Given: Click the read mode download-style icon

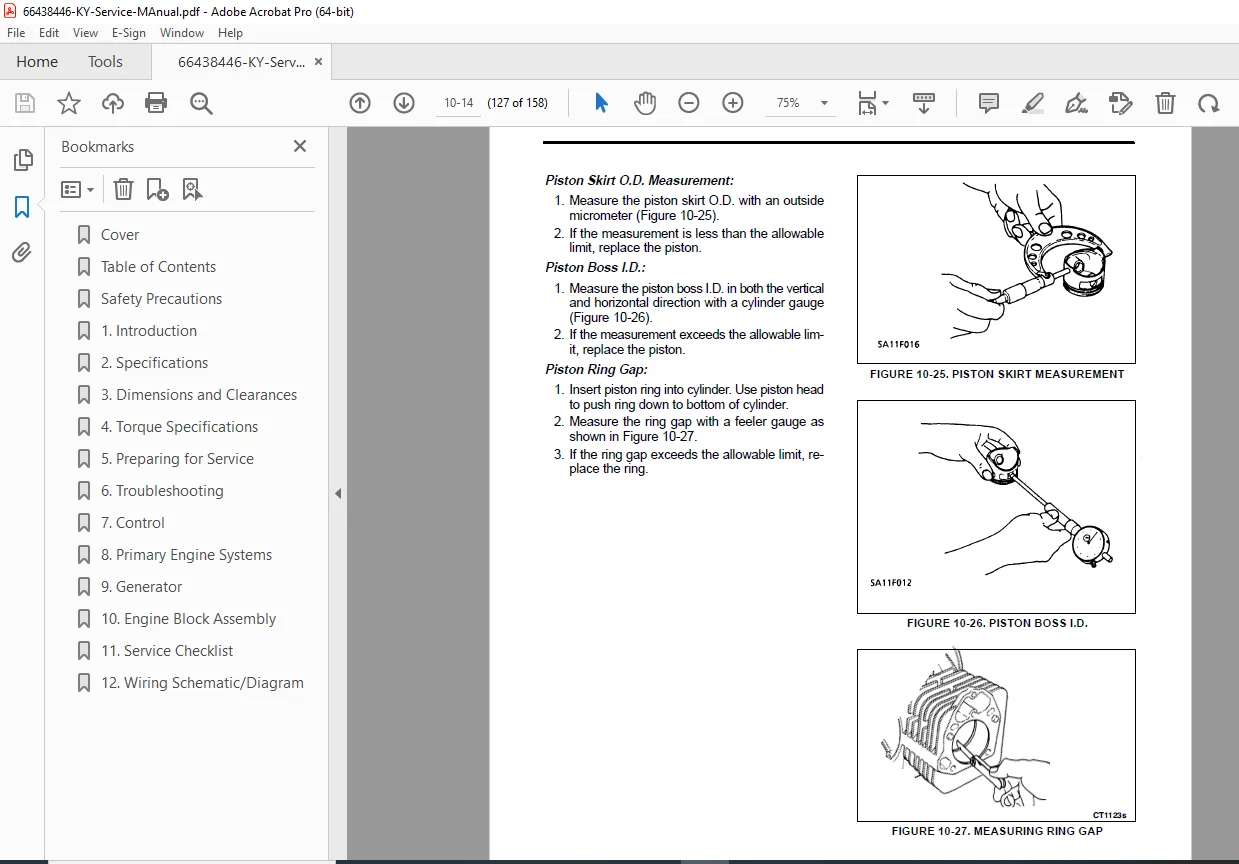Looking at the screenshot, I should coord(924,103).
